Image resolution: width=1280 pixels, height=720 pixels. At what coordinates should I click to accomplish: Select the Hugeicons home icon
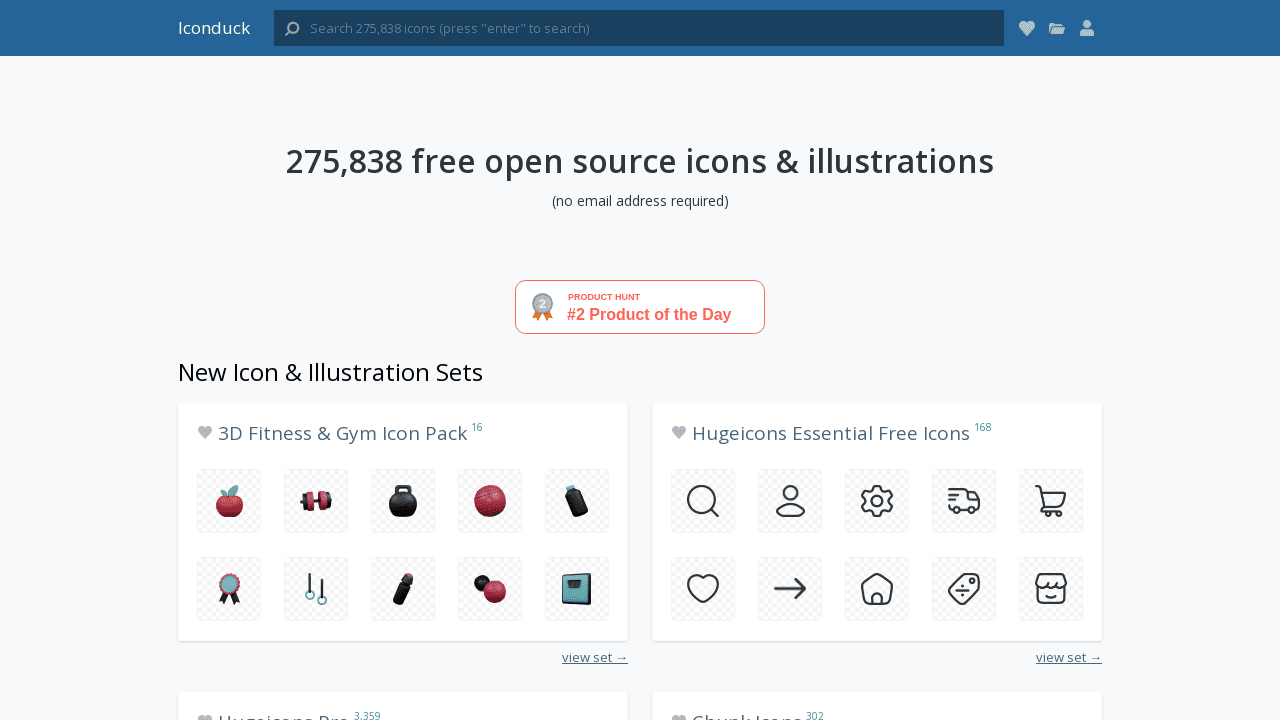[877, 589]
